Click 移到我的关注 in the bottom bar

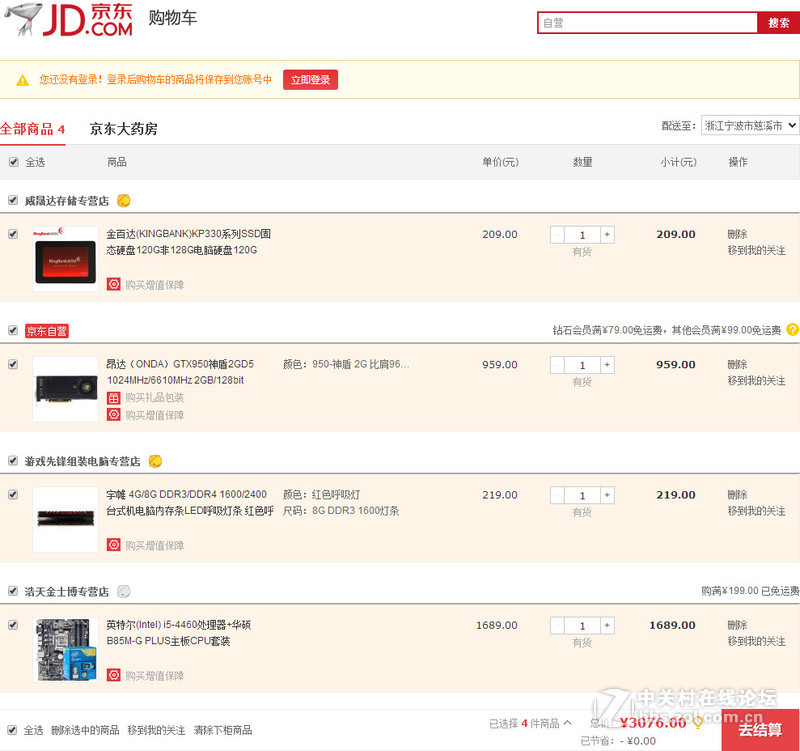[156, 730]
